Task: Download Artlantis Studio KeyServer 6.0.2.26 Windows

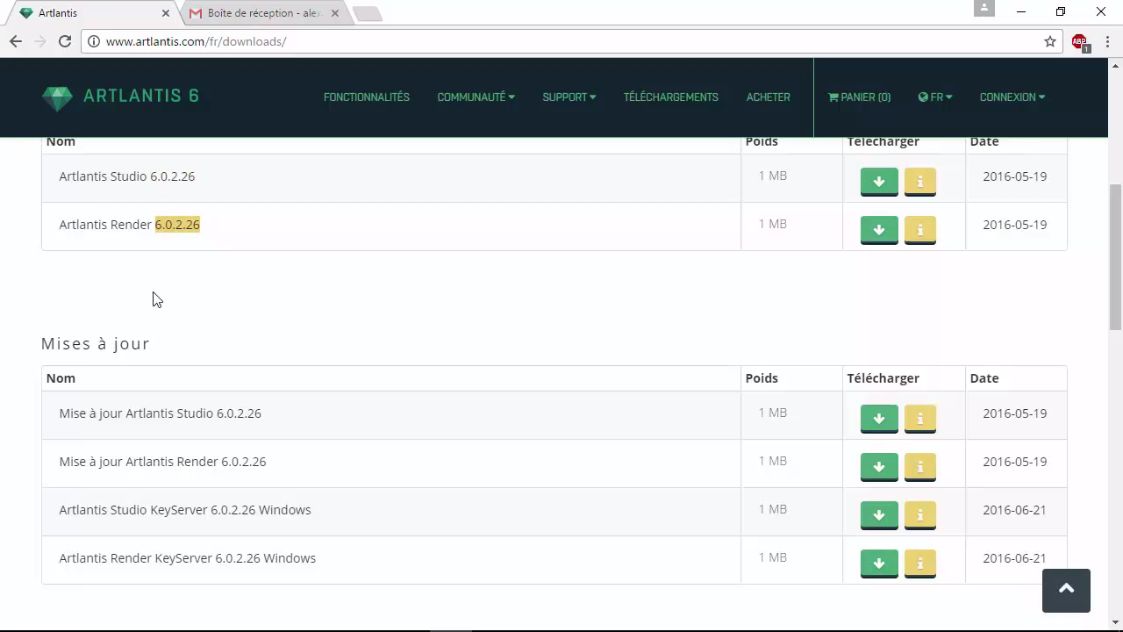Action: [879, 514]
